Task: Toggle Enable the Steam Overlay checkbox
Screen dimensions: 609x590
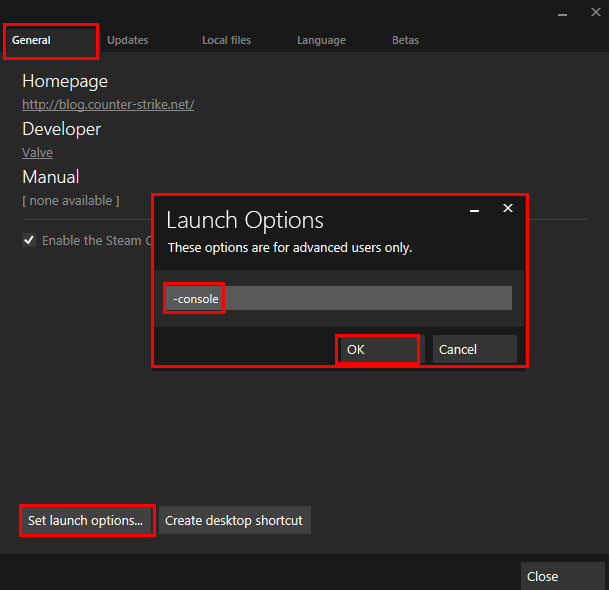Action: (29, 240)
